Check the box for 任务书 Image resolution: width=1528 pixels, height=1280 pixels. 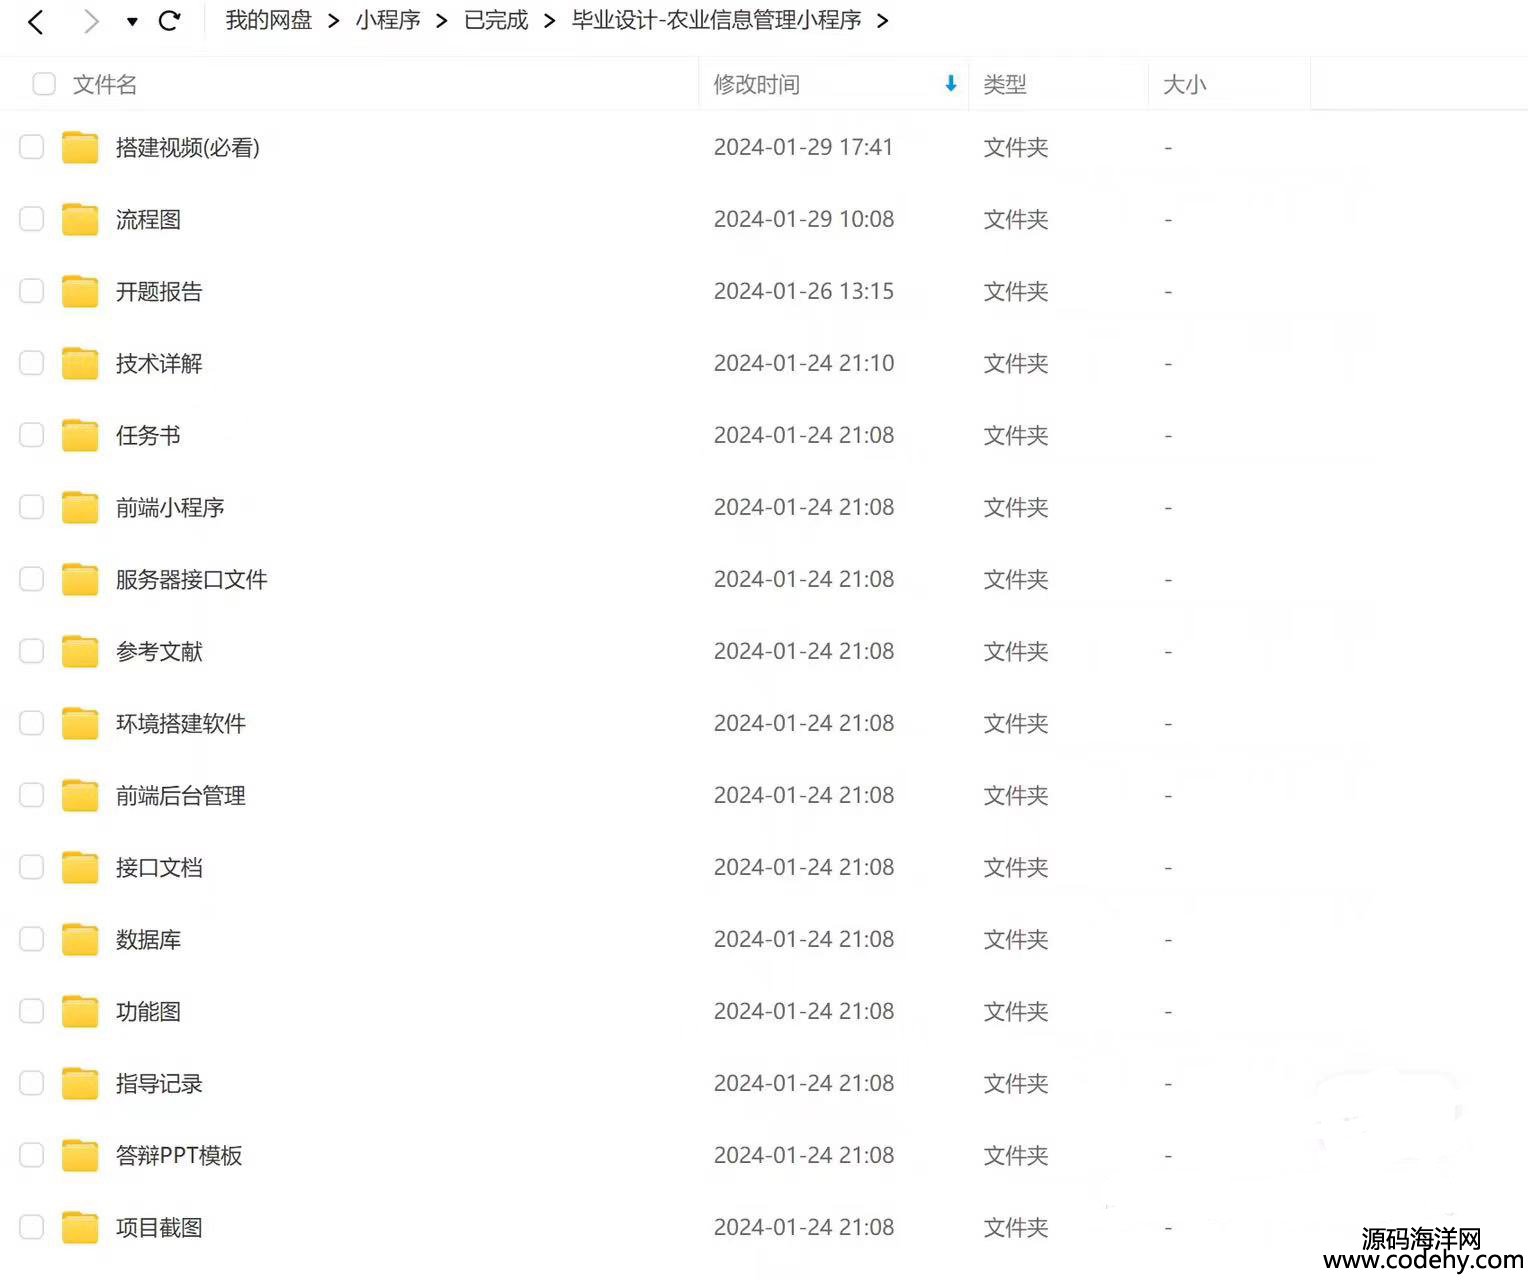(x=32, y=435)
